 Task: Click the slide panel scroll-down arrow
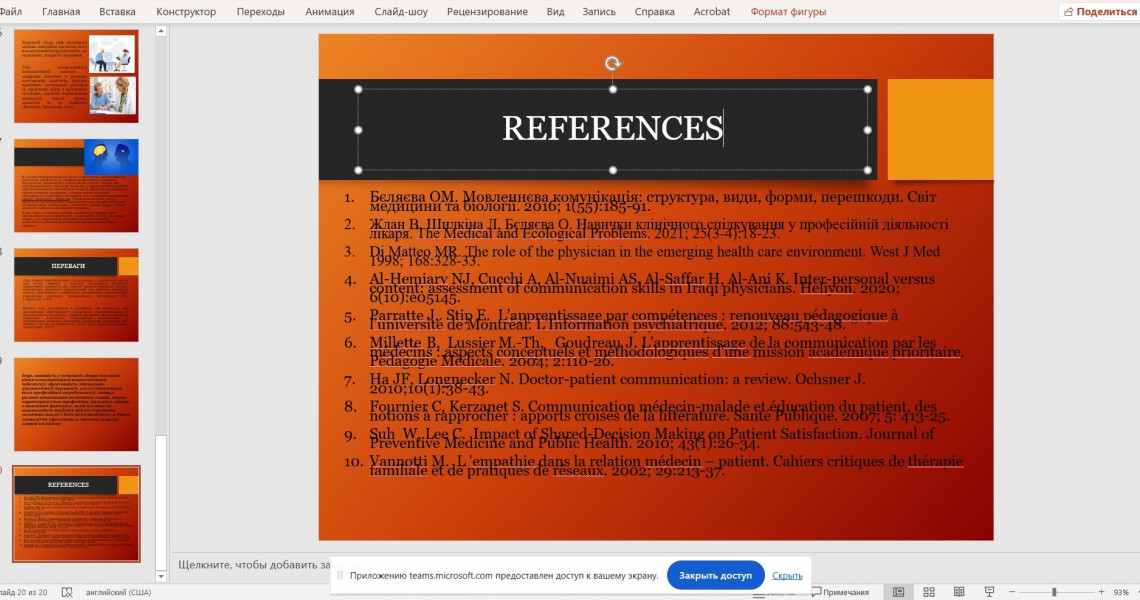(161, 576)
